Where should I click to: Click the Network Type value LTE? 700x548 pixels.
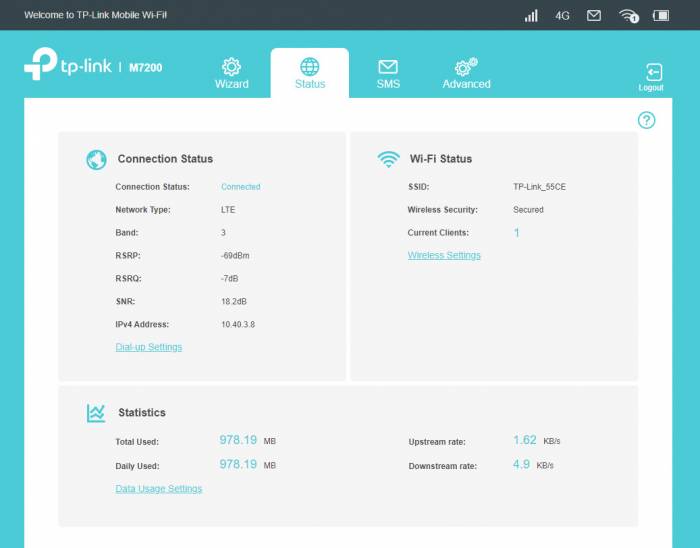(x=228, y=210)
